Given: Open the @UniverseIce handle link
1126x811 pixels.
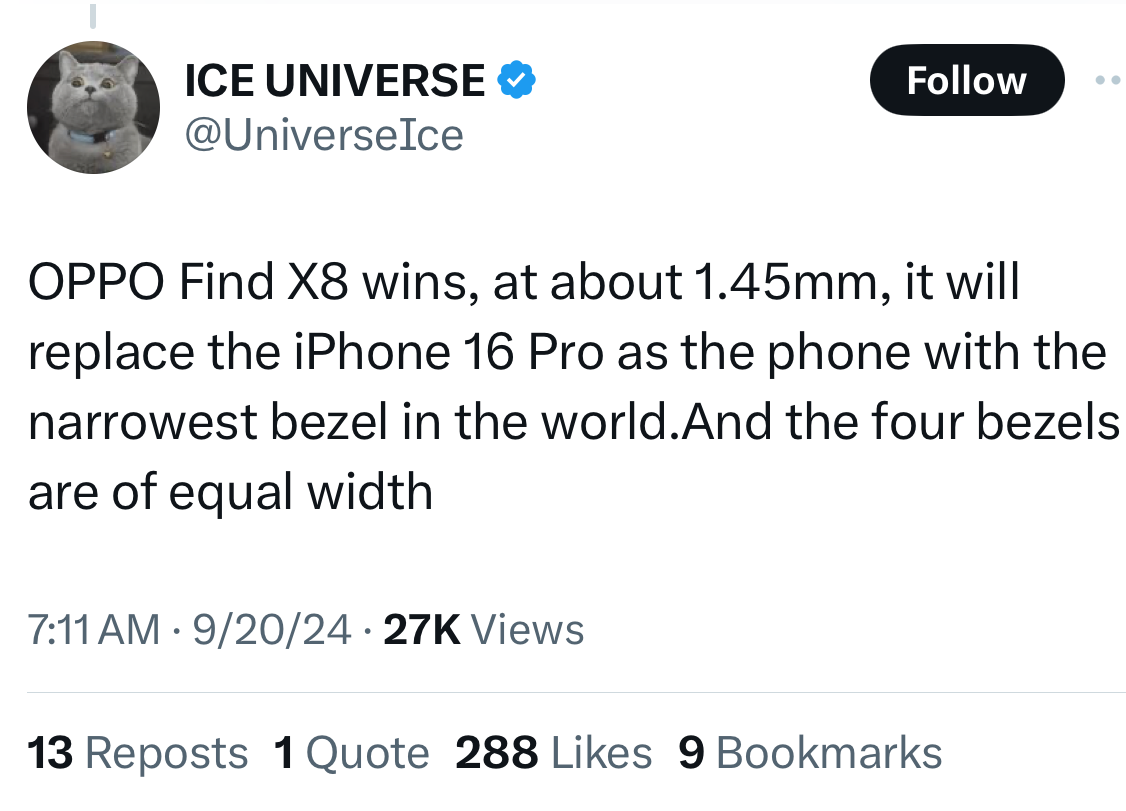Looking at the screenshot, I should pos(324,134).
